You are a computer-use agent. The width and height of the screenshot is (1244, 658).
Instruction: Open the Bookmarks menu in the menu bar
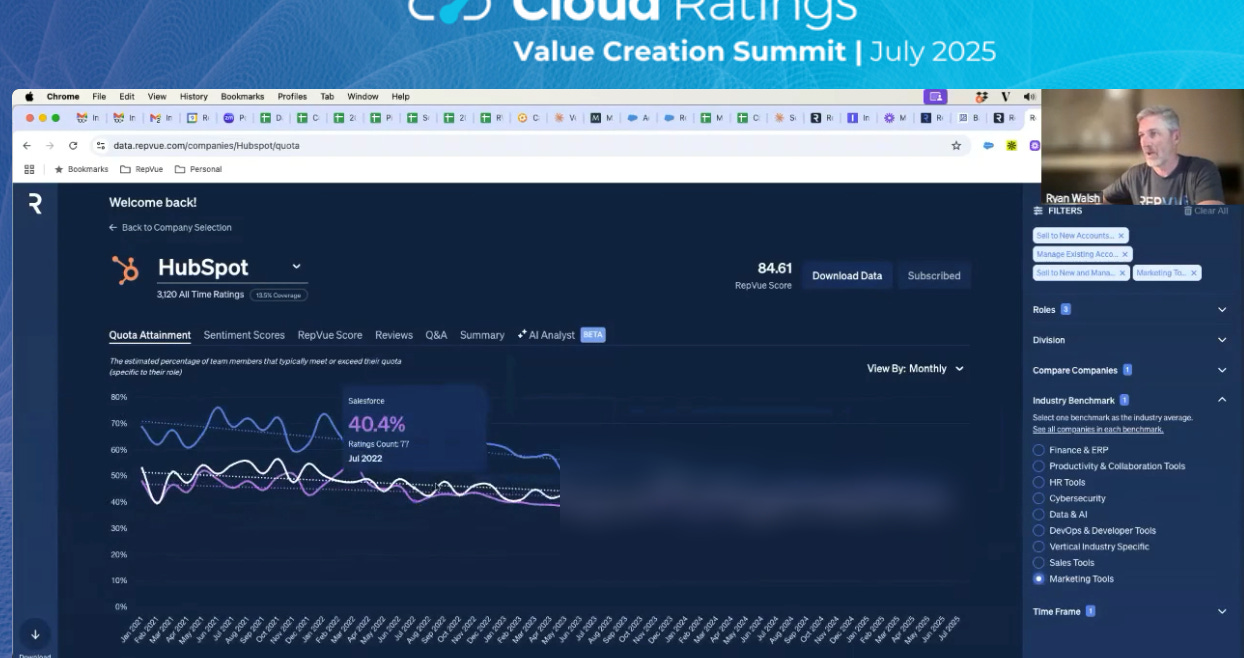242,97
